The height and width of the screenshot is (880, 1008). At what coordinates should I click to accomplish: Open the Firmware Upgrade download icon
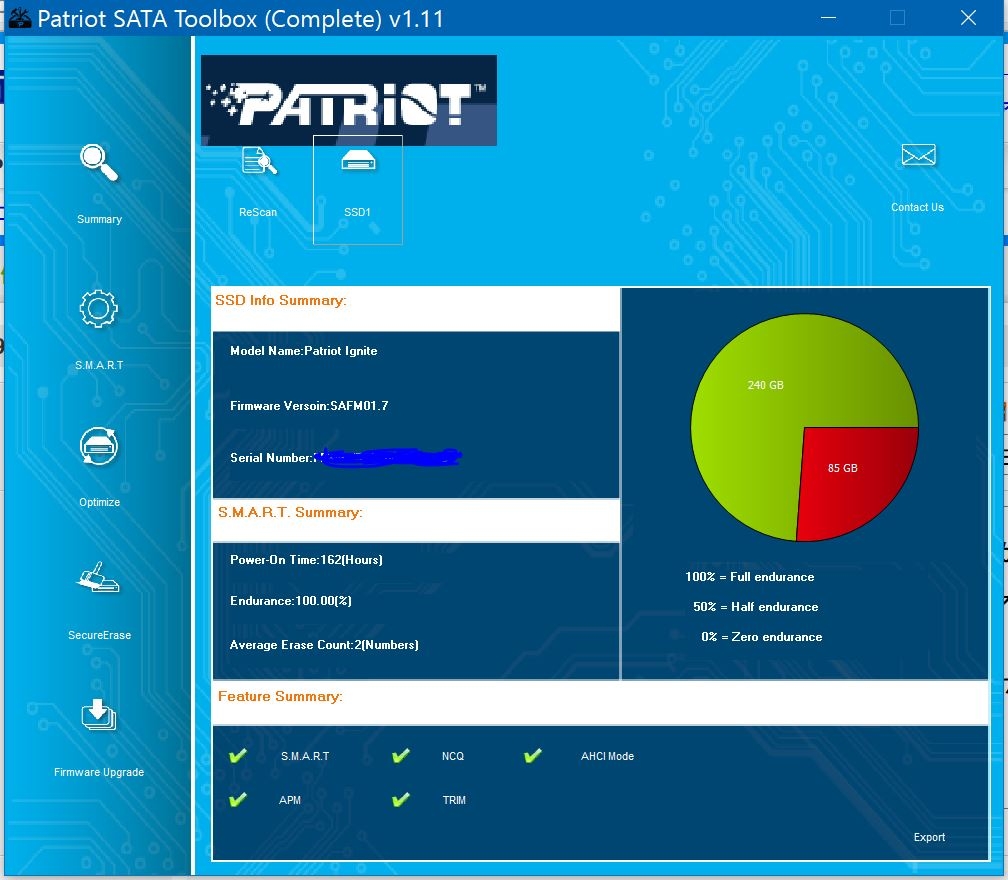98,714
